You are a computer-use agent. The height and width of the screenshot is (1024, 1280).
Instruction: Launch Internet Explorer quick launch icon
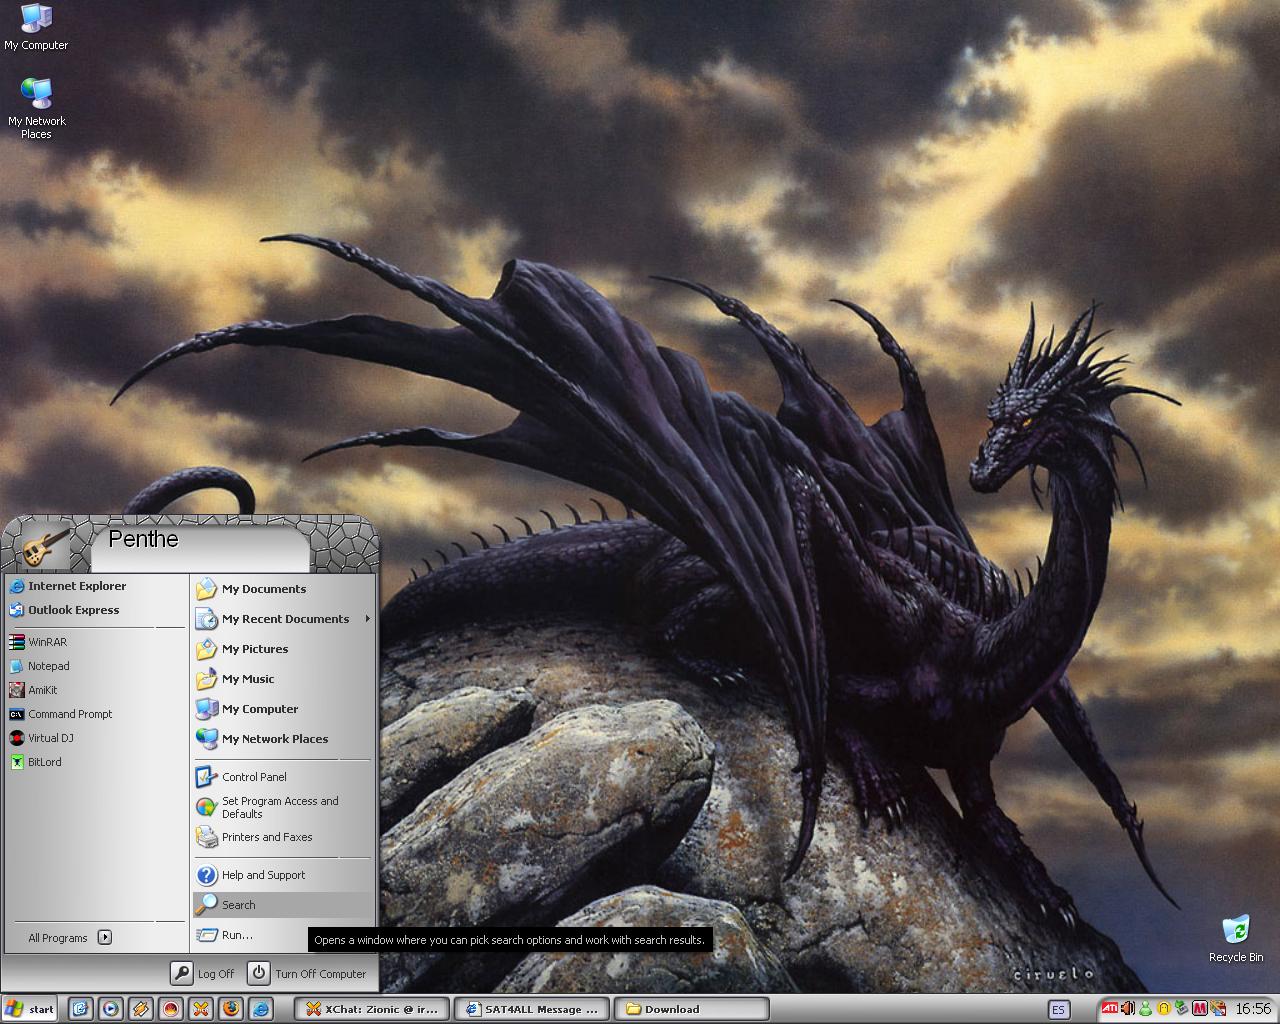point(260,1009)
